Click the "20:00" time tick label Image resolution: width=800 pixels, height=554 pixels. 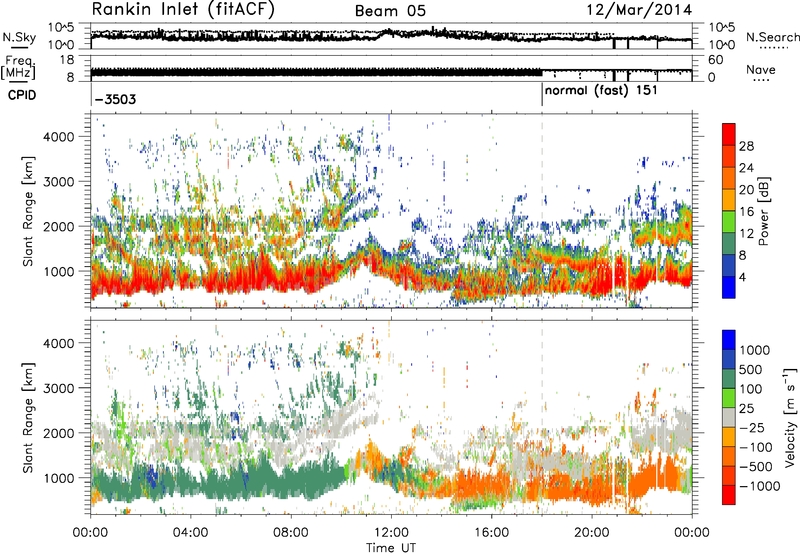tap(591, 533)
